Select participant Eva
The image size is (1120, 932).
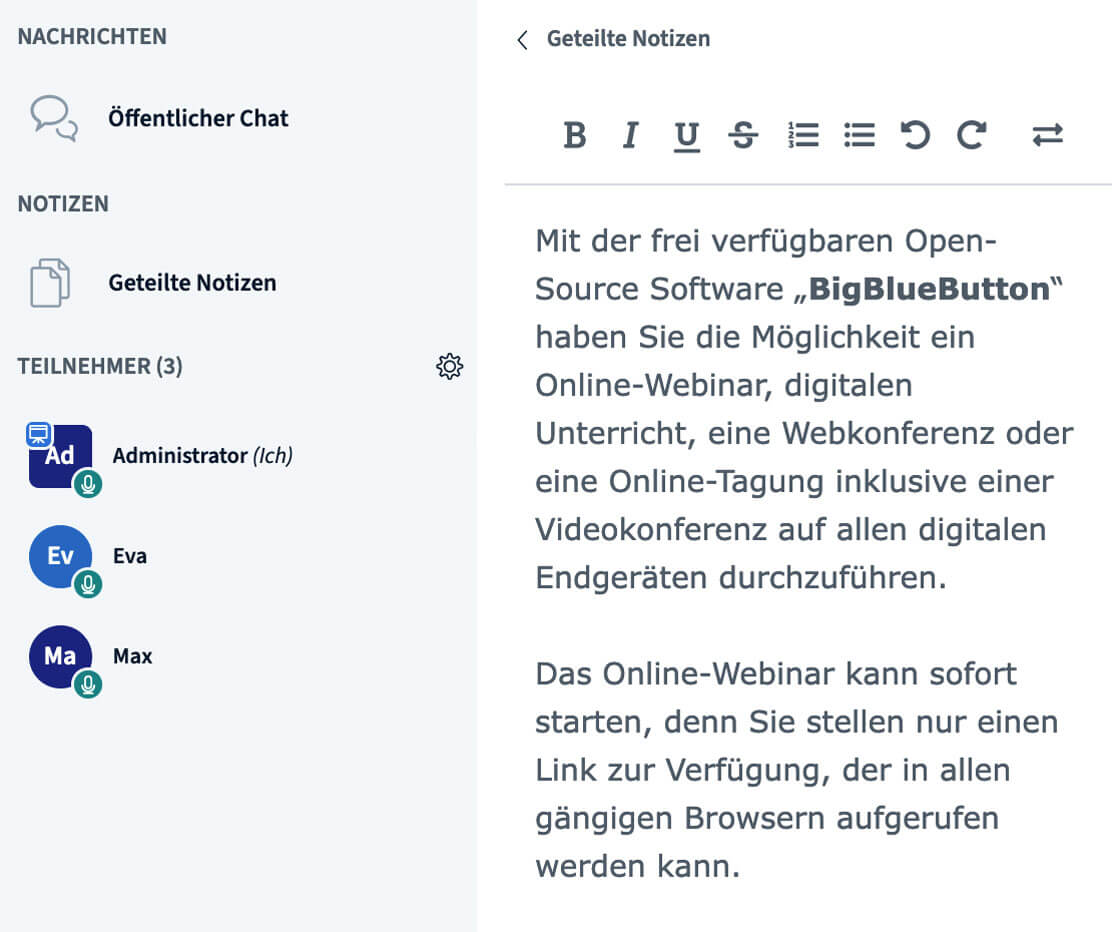click(x=130, y=556)
